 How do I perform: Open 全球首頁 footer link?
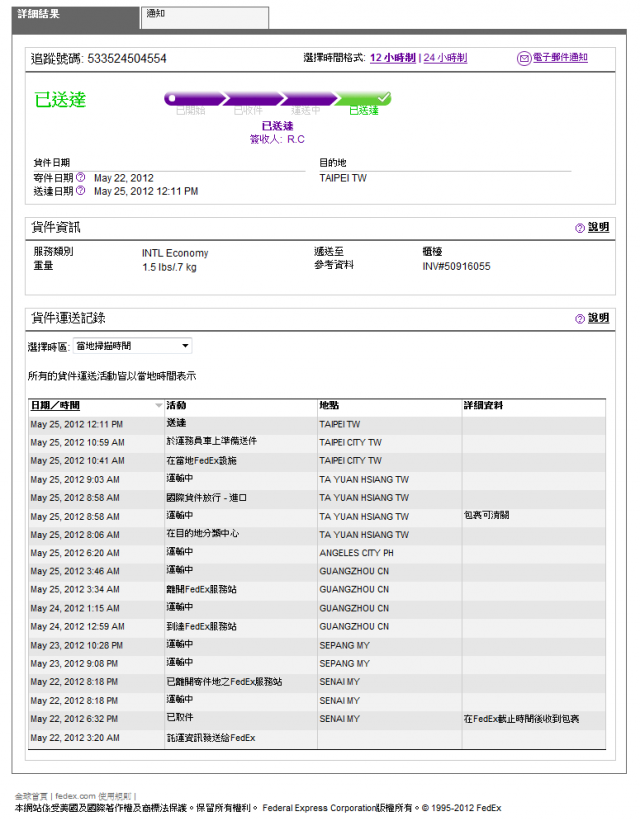[x=31, y=796]
